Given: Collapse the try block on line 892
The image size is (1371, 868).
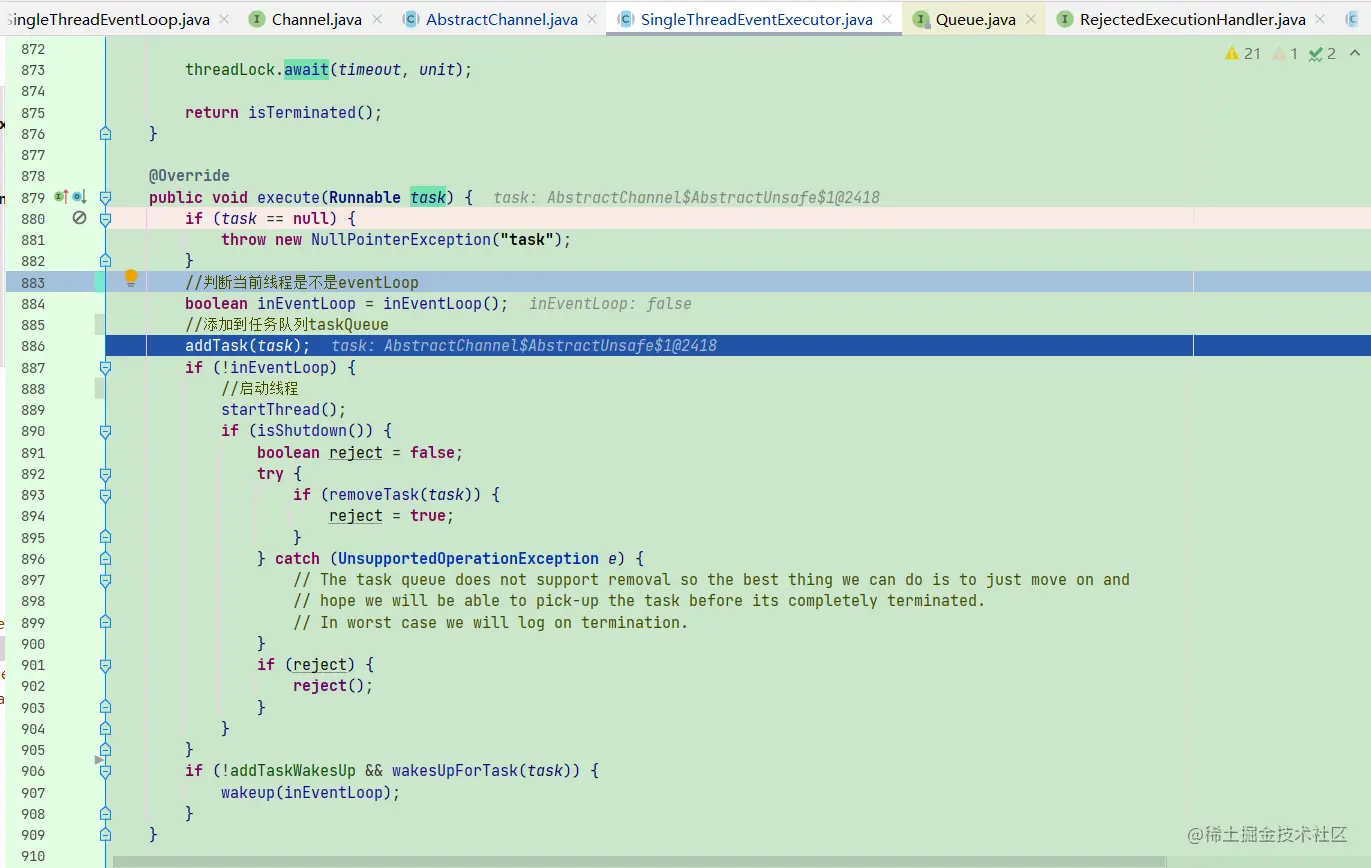Looking at the screenshot, I should (x=105, y=474).
